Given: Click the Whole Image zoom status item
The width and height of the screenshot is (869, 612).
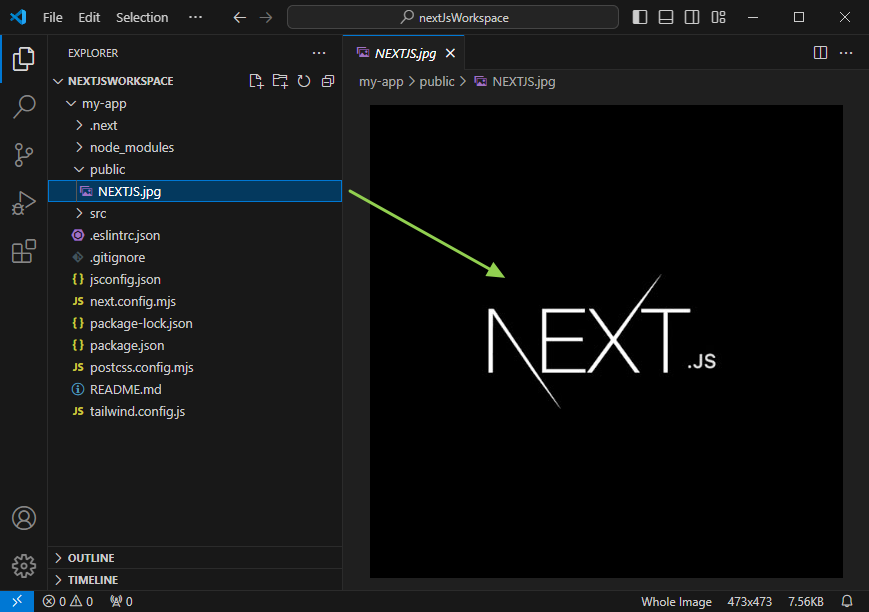Looking at the screenshot, I should click(676, 601).
